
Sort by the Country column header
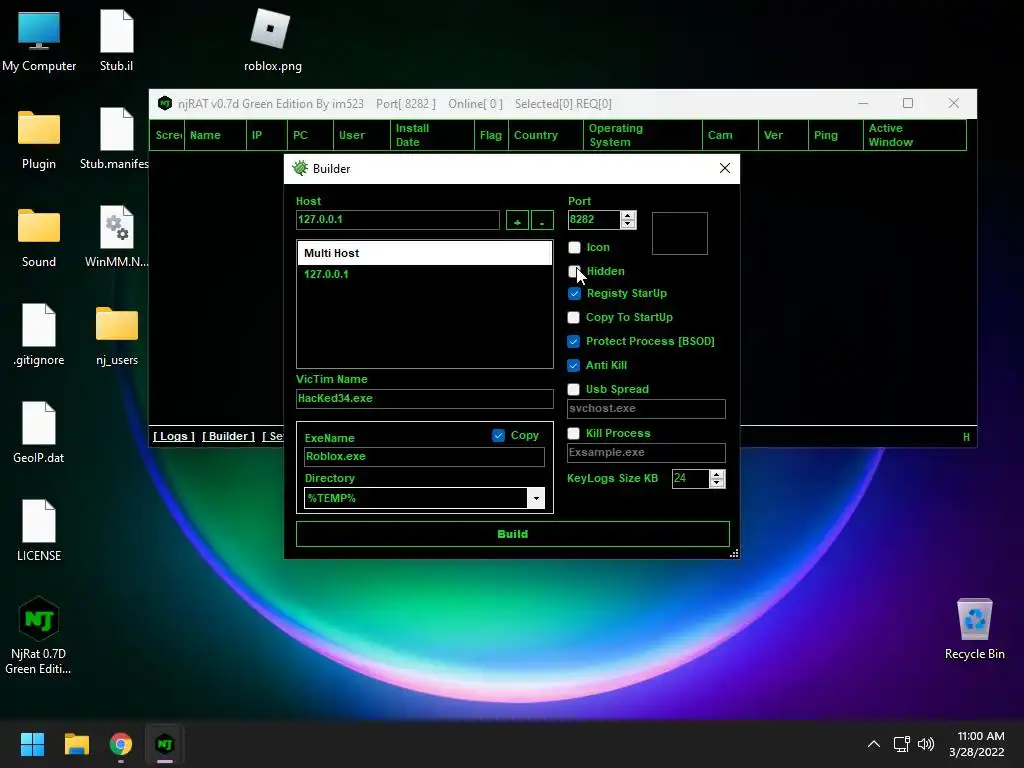545,135
